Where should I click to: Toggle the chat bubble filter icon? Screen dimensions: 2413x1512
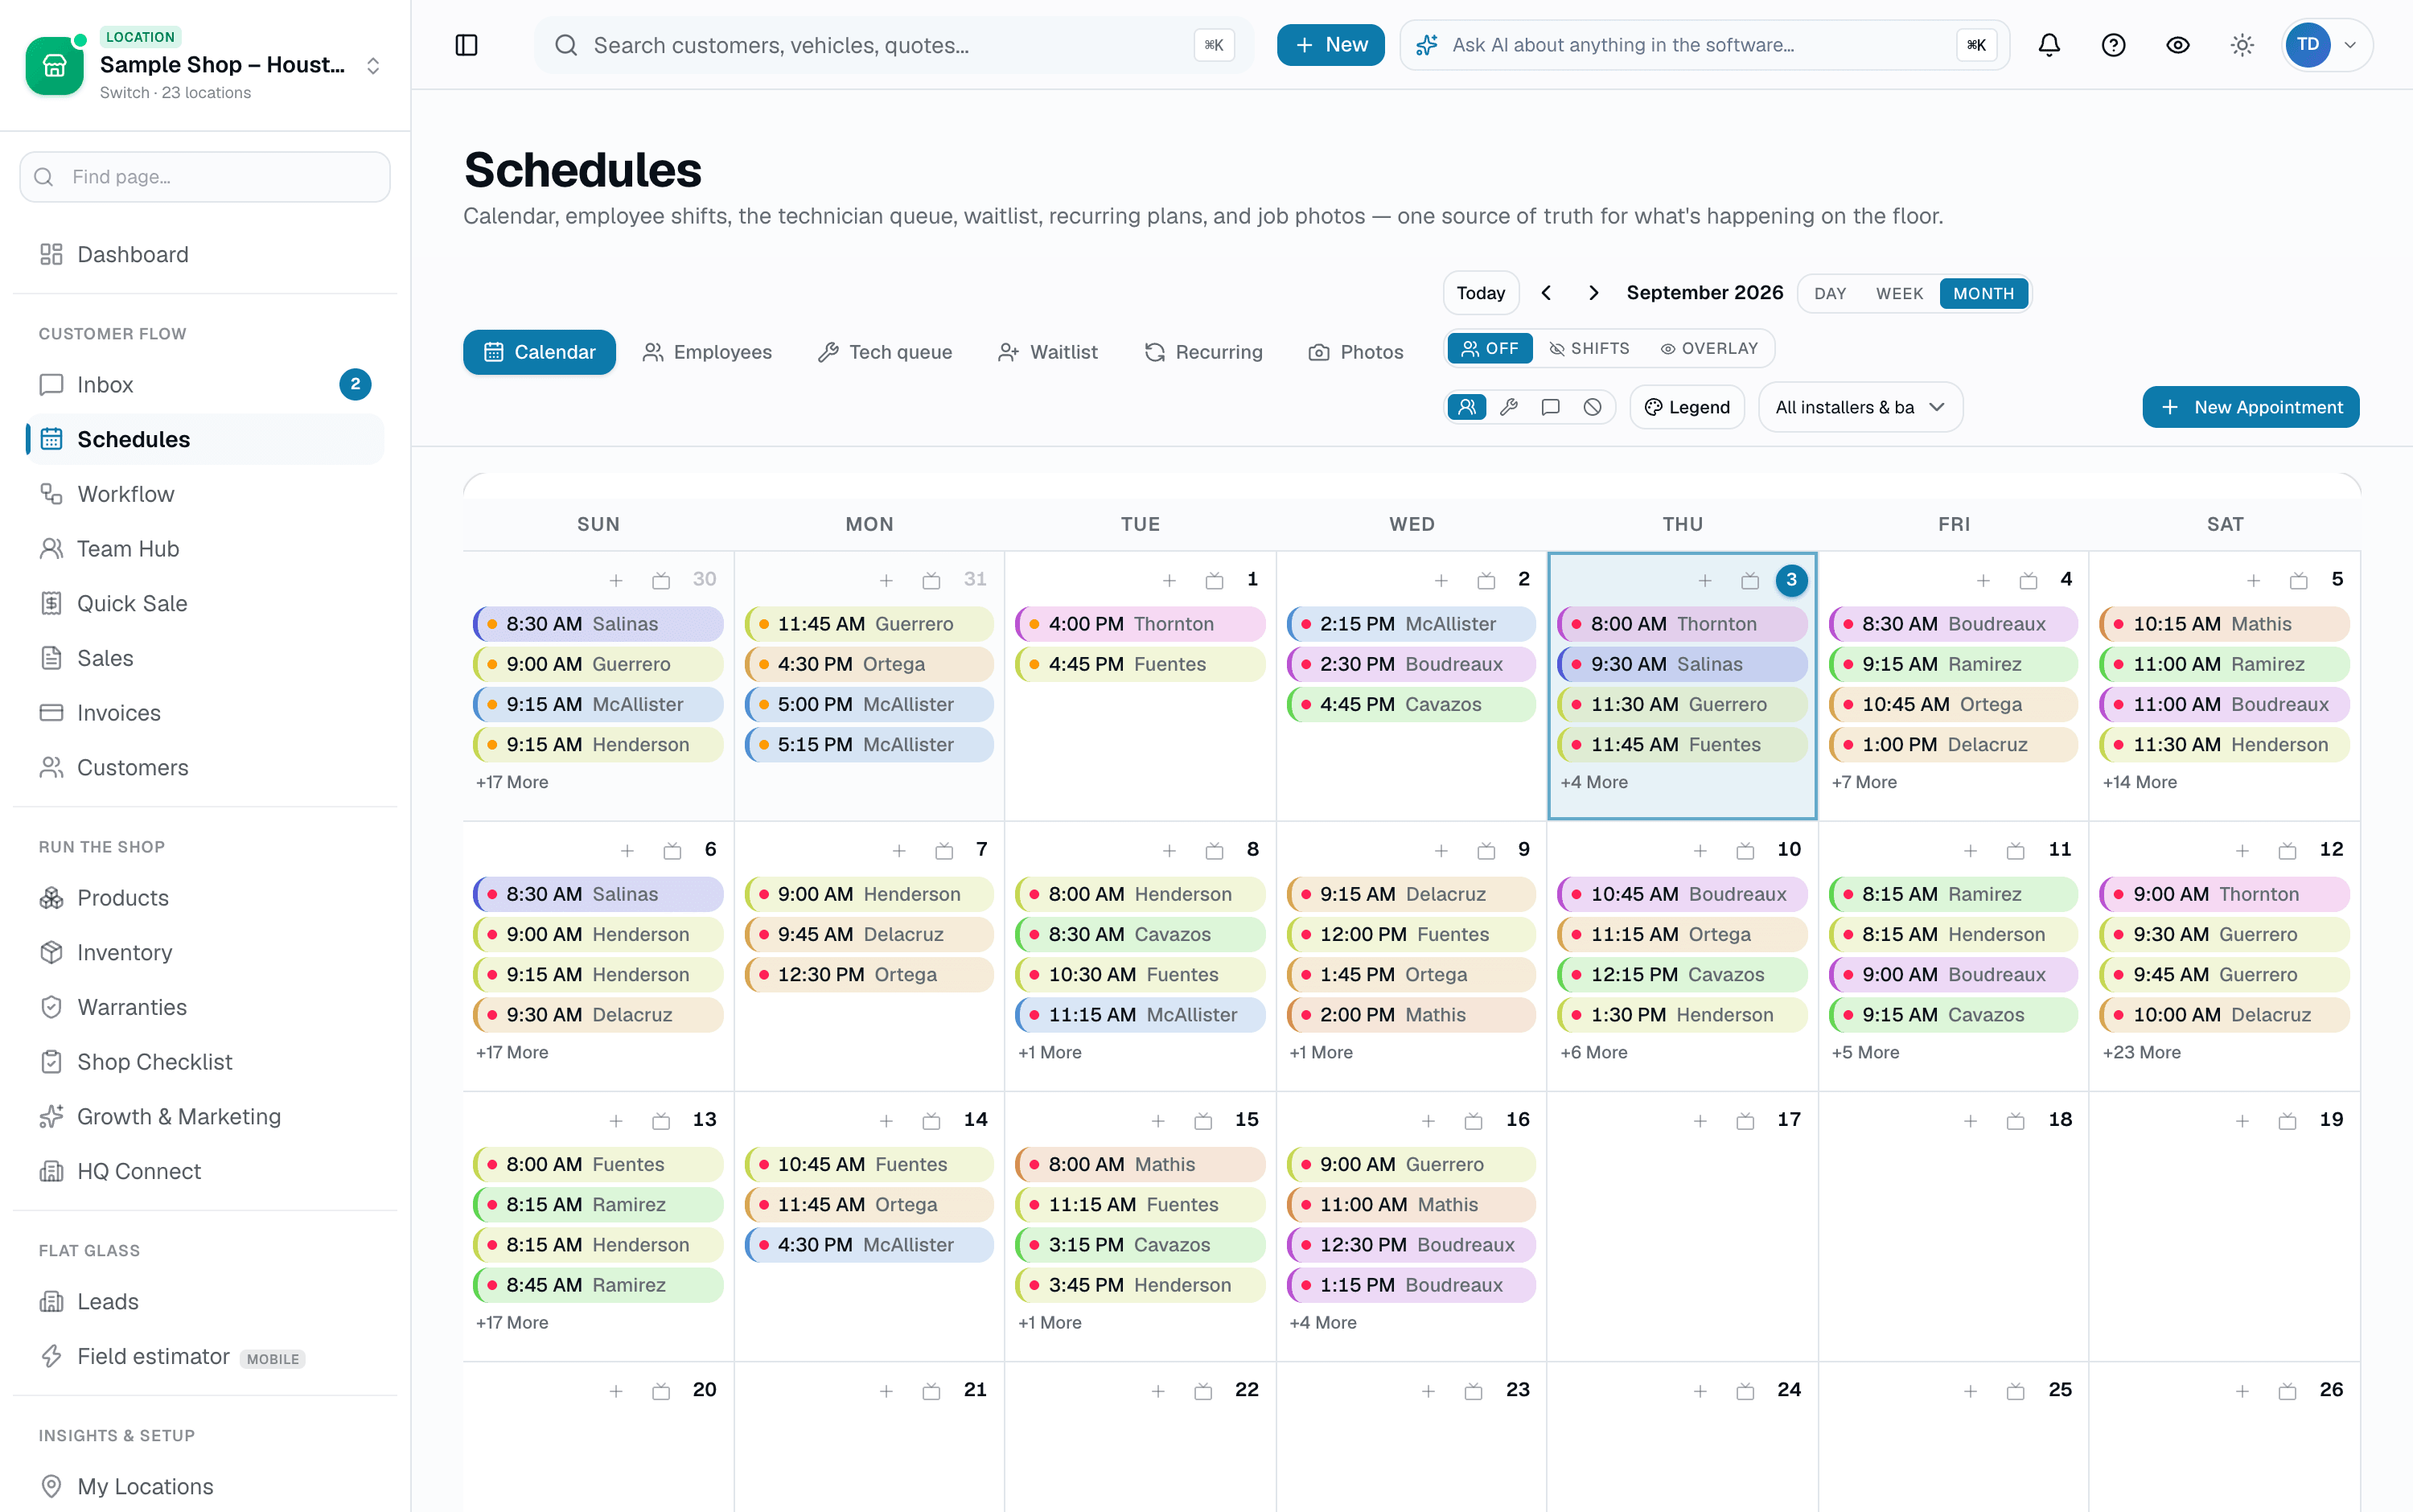click(1551, 407)
